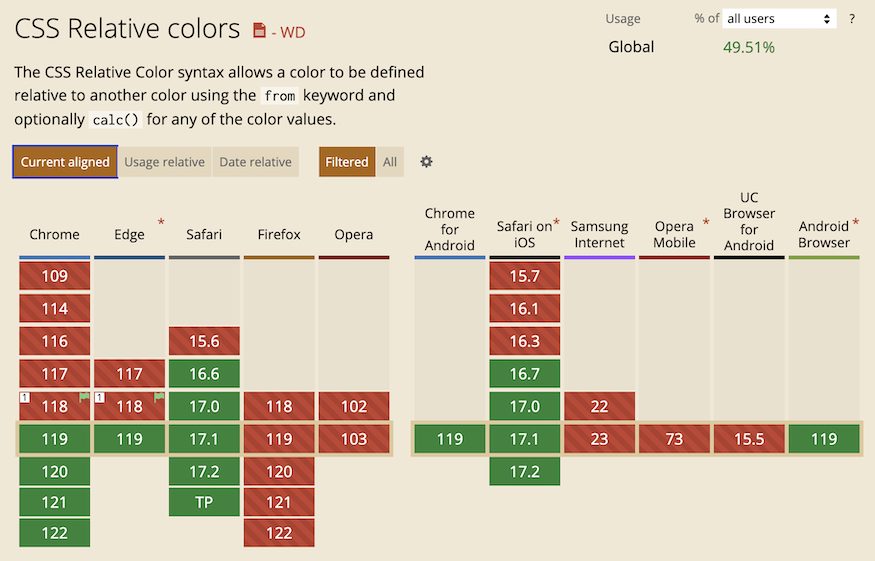Image resolution: width=875 pixels, height=561 pixels.
Task: Click the Chrome for Android 119 cell
Action: tap(450, 439)
